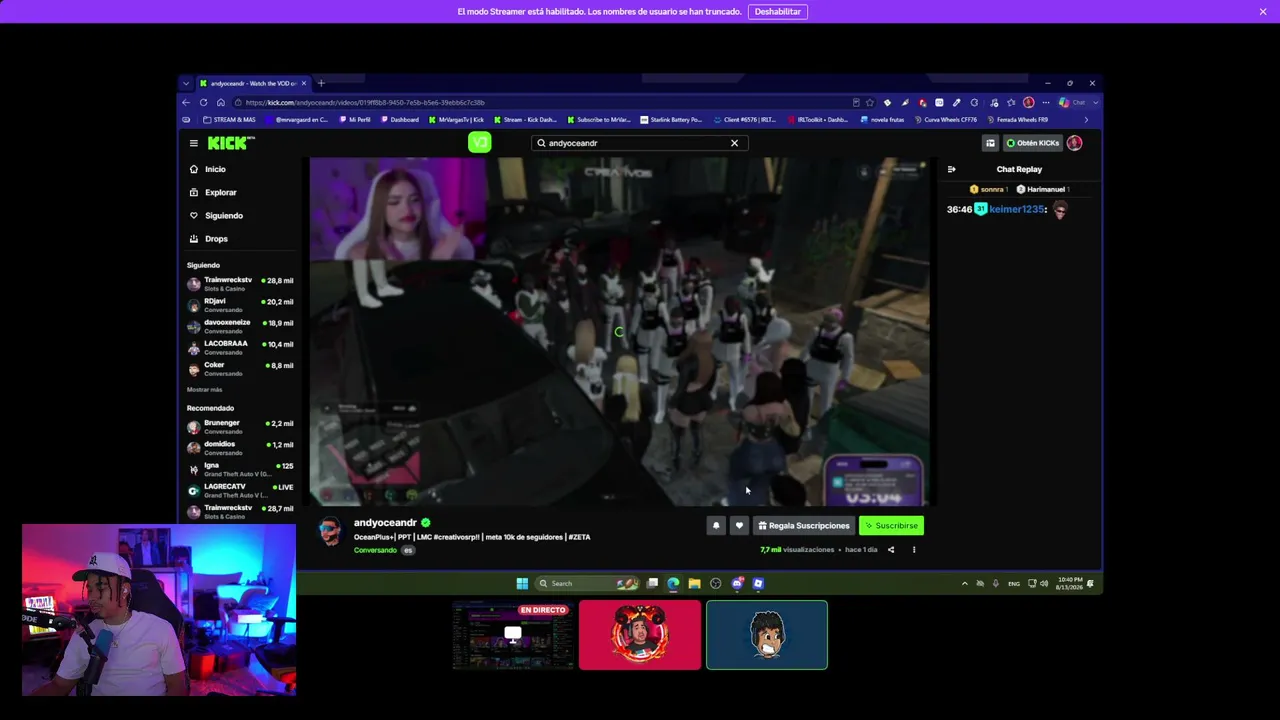Bookmark this page with star icon
Image resolution: width=1280 pixels, height=720 pixels.
tap(870, 102)
